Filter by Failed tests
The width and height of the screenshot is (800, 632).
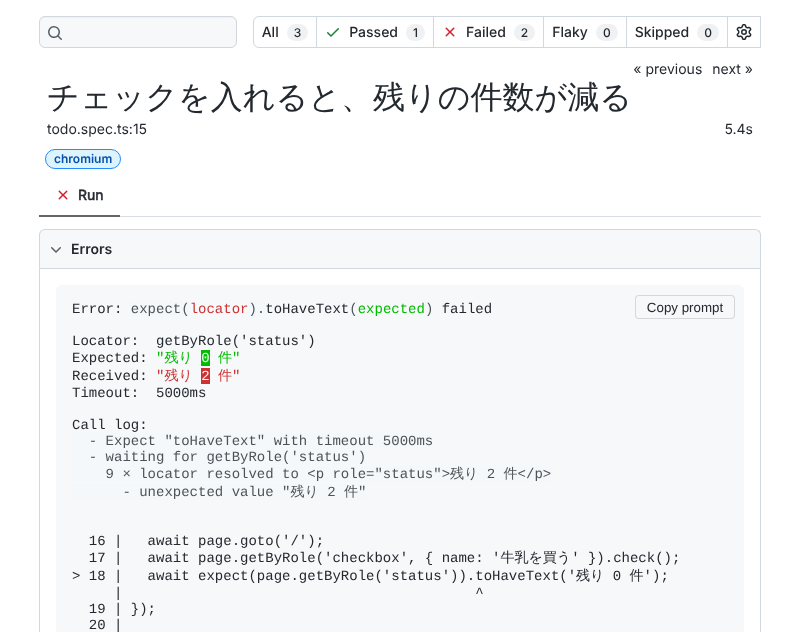coord(488,32)
